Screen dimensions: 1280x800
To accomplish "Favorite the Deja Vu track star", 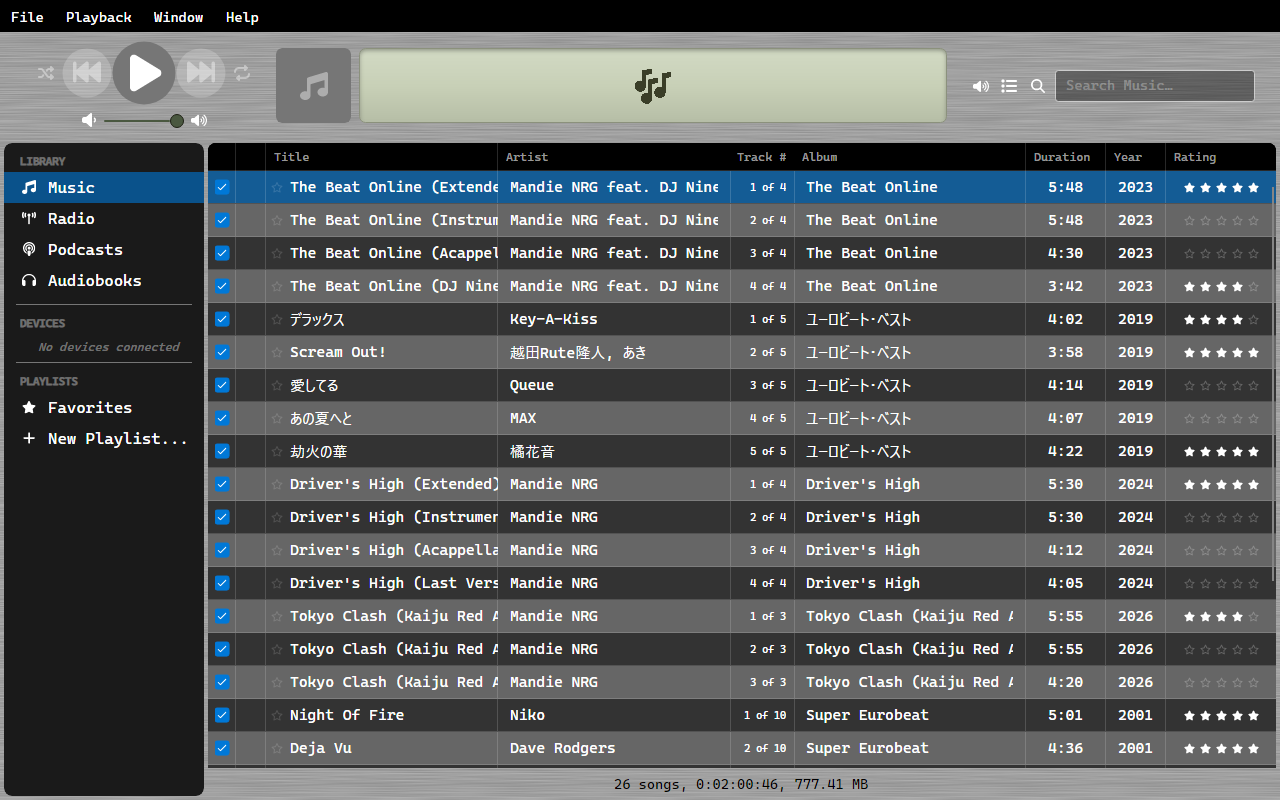I will point(277,748).
